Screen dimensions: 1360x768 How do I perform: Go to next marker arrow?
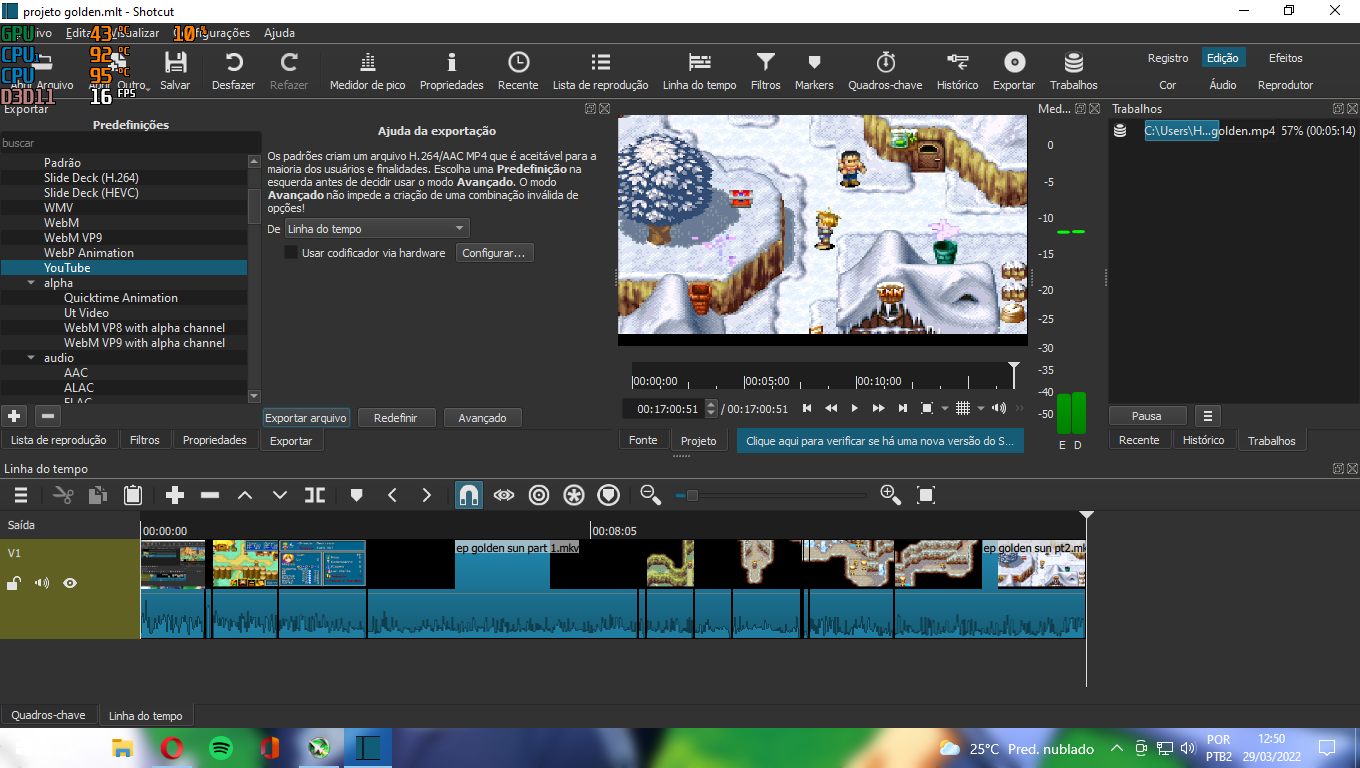pos(427,494)
